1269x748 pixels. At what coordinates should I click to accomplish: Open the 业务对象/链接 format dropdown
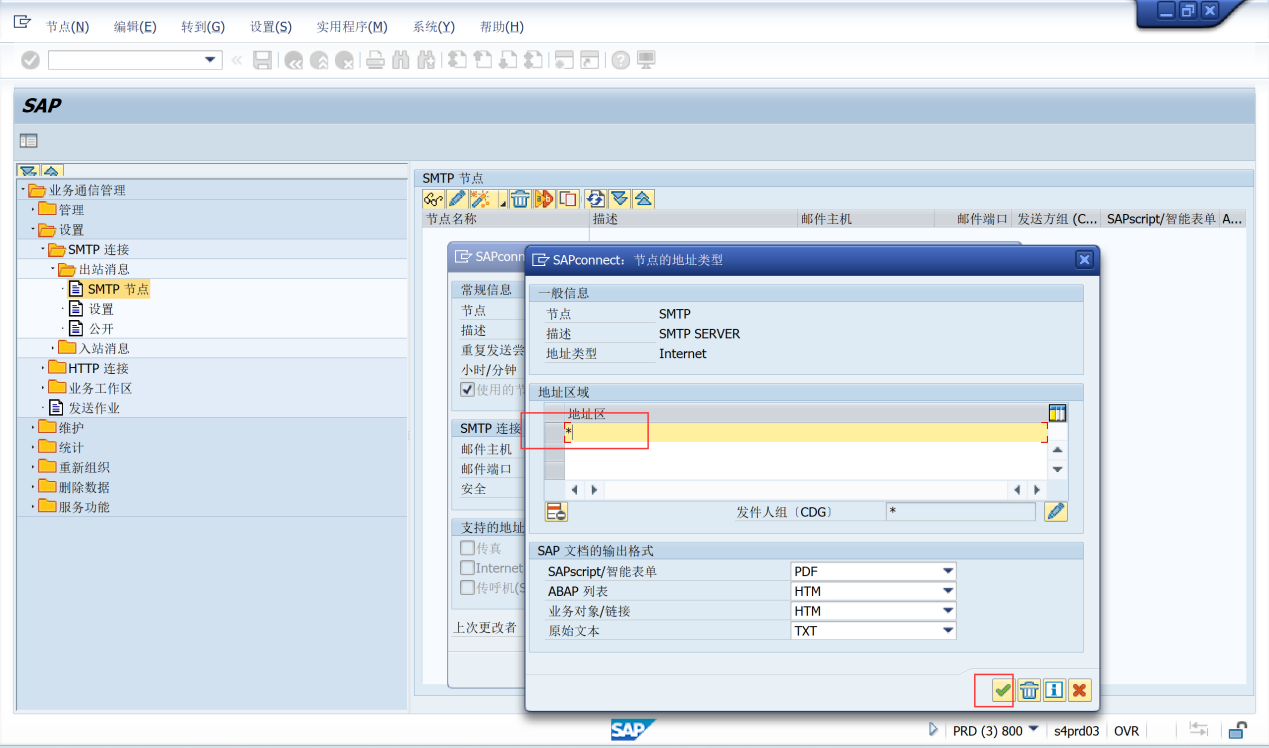947,611
